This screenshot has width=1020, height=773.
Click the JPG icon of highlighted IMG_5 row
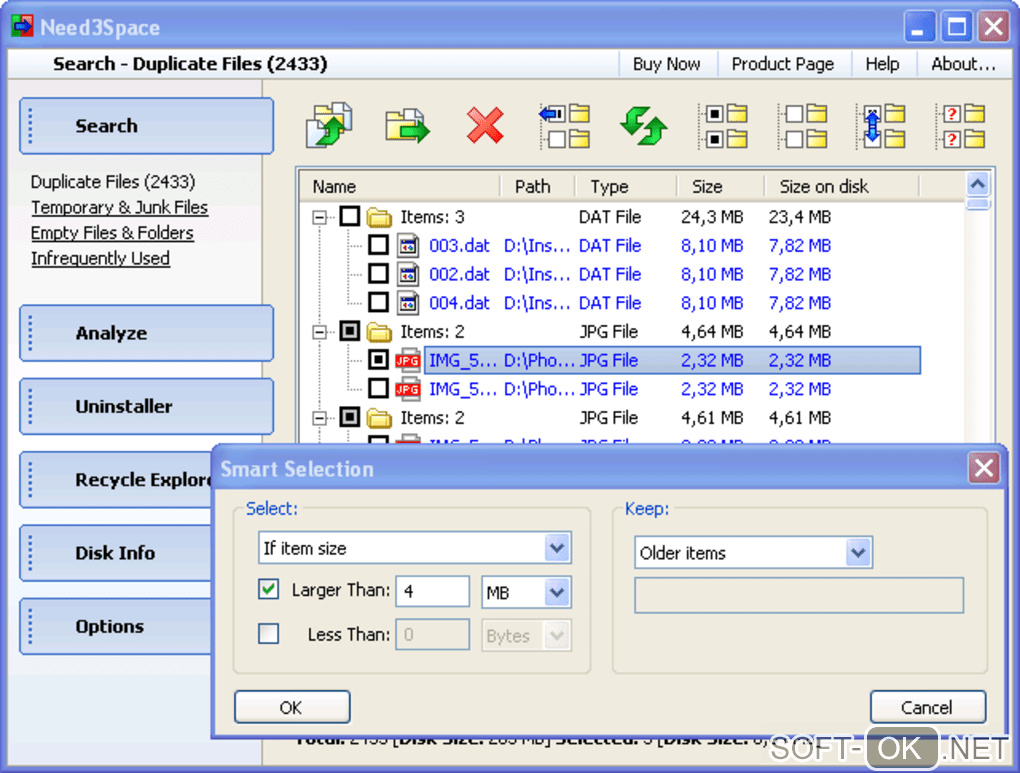point(408,360)
